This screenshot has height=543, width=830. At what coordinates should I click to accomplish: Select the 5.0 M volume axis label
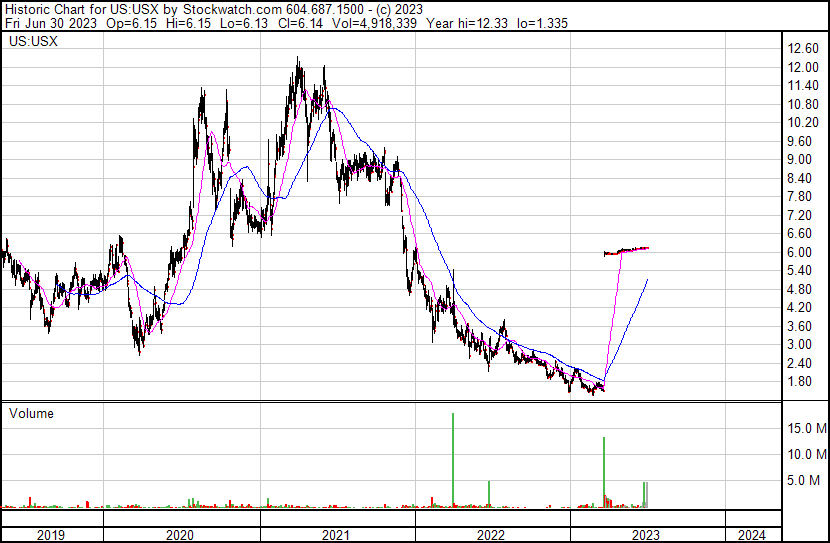(804, 480)
